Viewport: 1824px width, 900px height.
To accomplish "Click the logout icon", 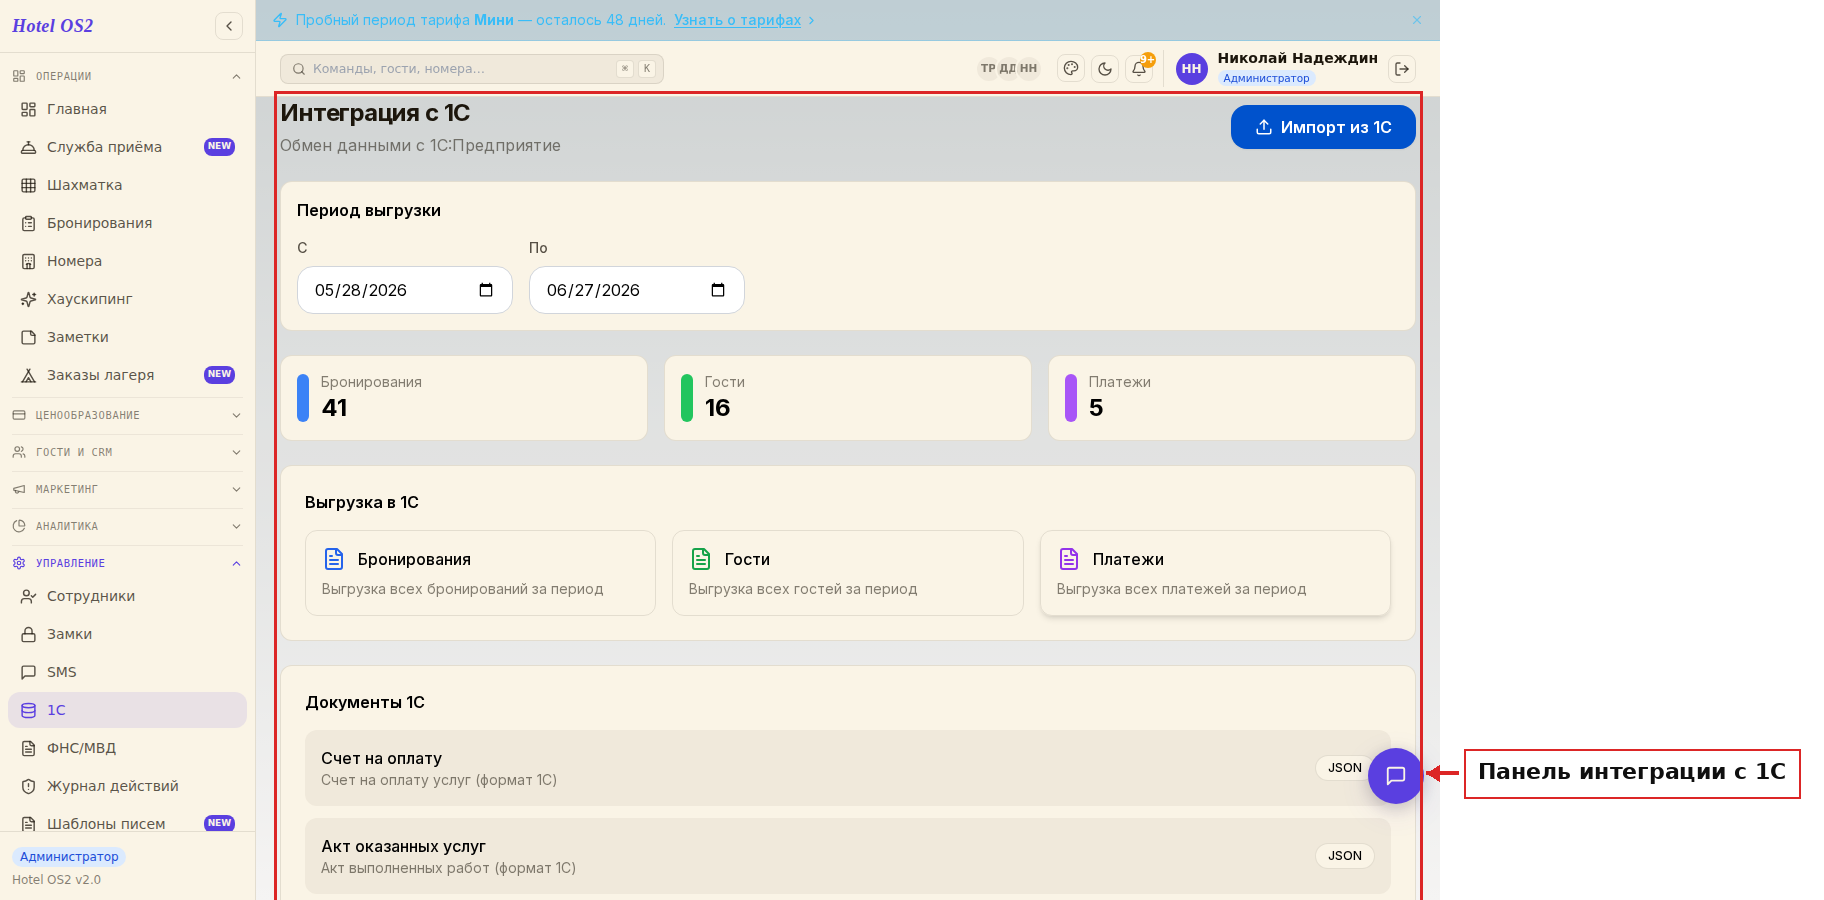I will [x=1402, y=69].
